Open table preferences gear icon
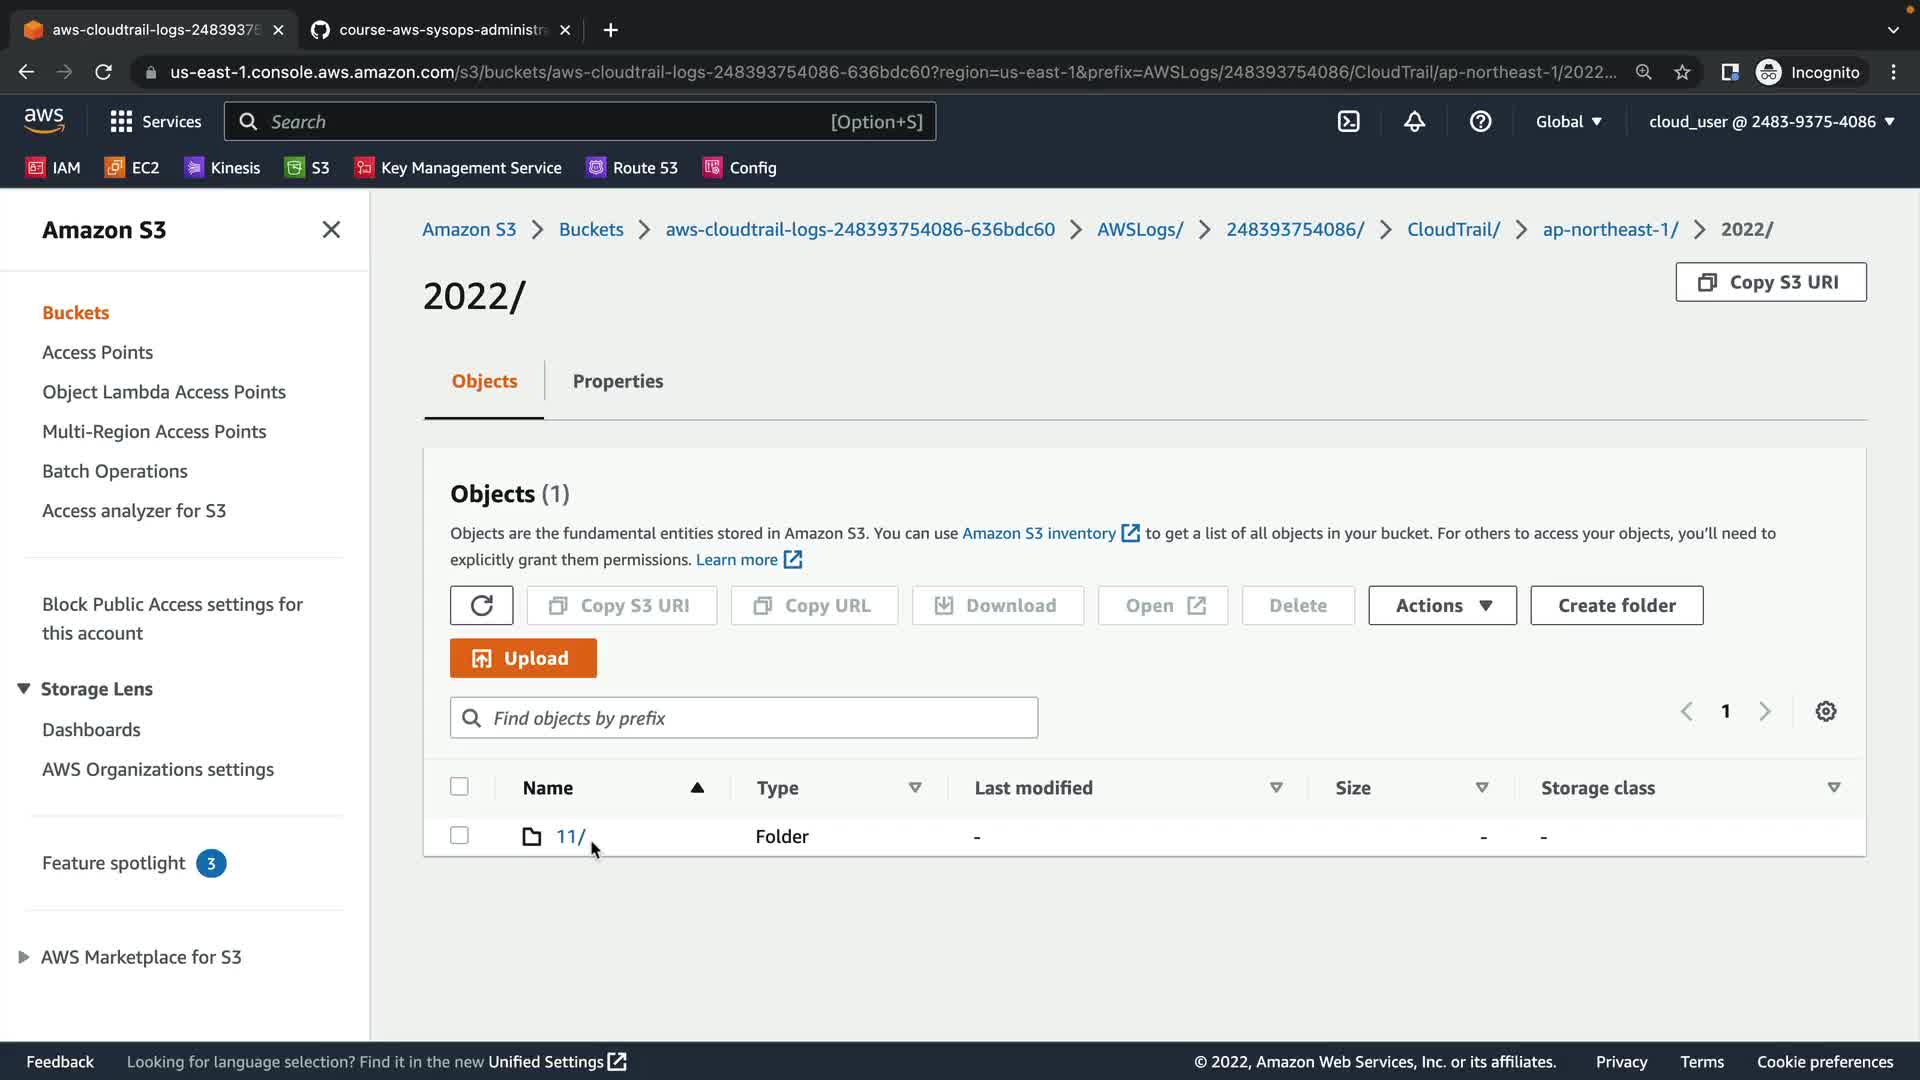Viewport: 1920px width, 1080px height. point(1825,712)
